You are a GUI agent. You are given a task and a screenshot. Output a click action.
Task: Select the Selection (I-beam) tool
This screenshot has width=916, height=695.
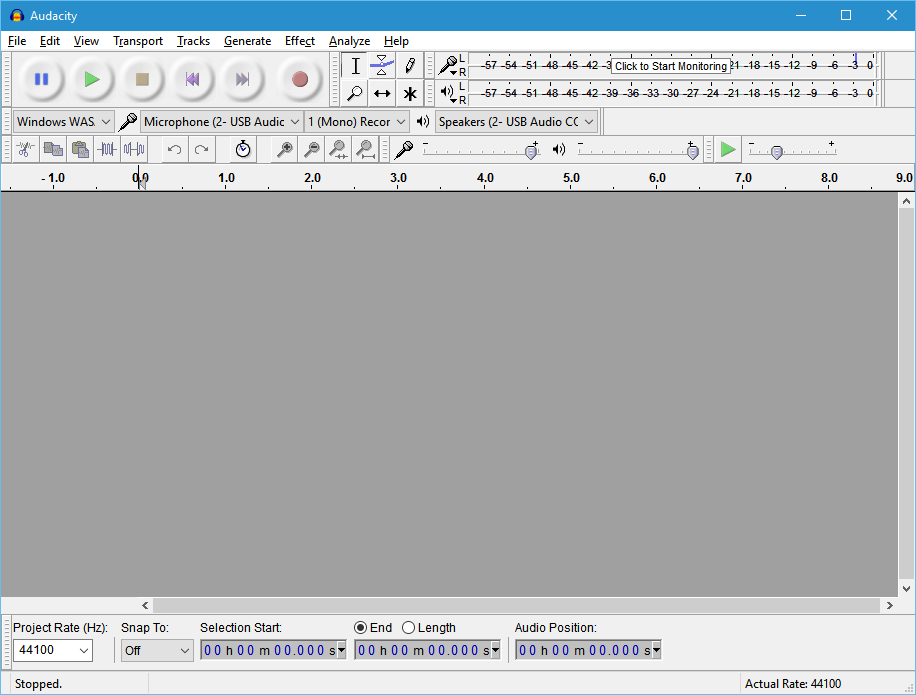pos(355,65)
